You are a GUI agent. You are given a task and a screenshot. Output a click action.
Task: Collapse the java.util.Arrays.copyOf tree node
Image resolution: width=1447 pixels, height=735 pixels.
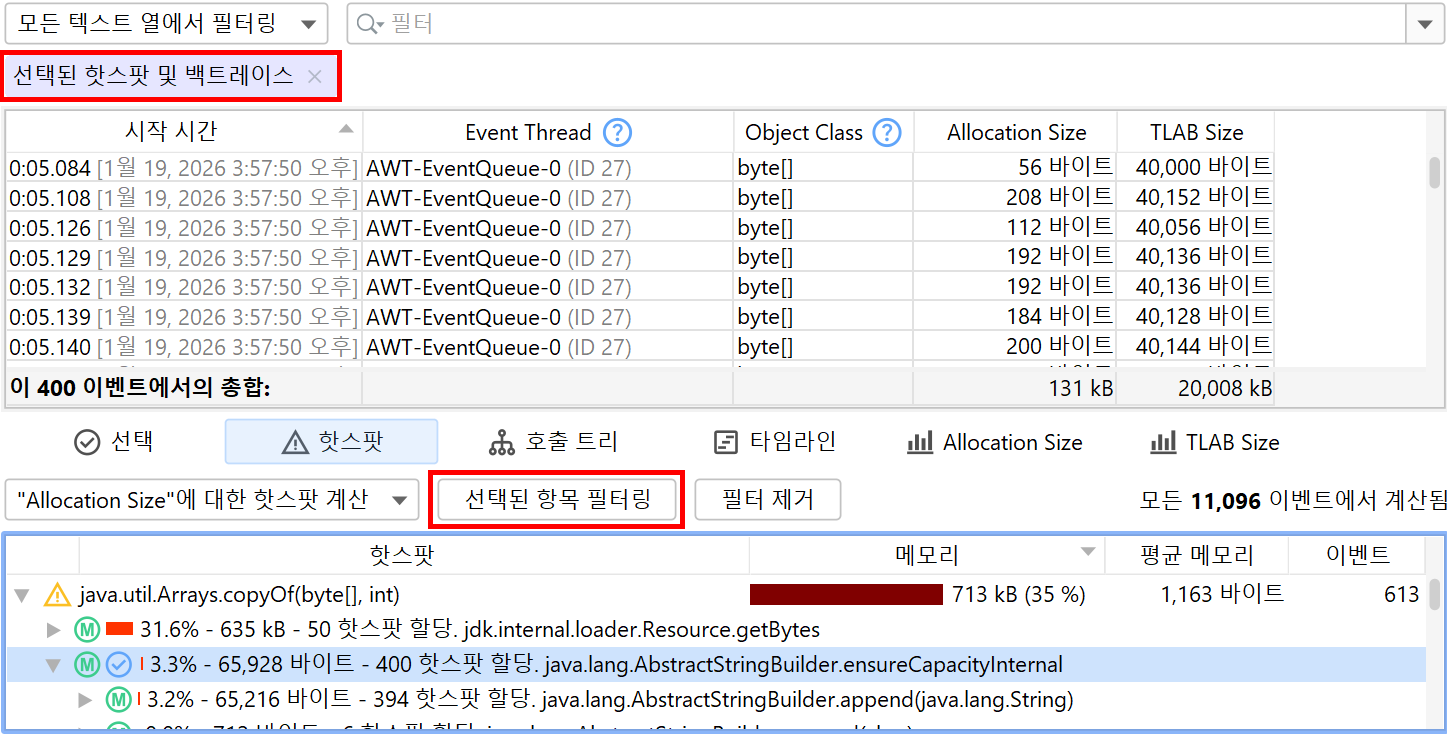tap(22, 596)
